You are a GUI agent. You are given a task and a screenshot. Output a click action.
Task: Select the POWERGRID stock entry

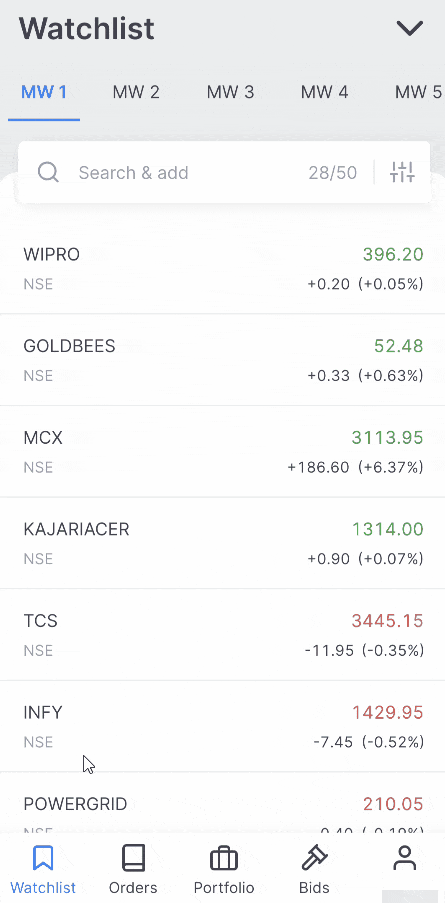tap(222, 803)
